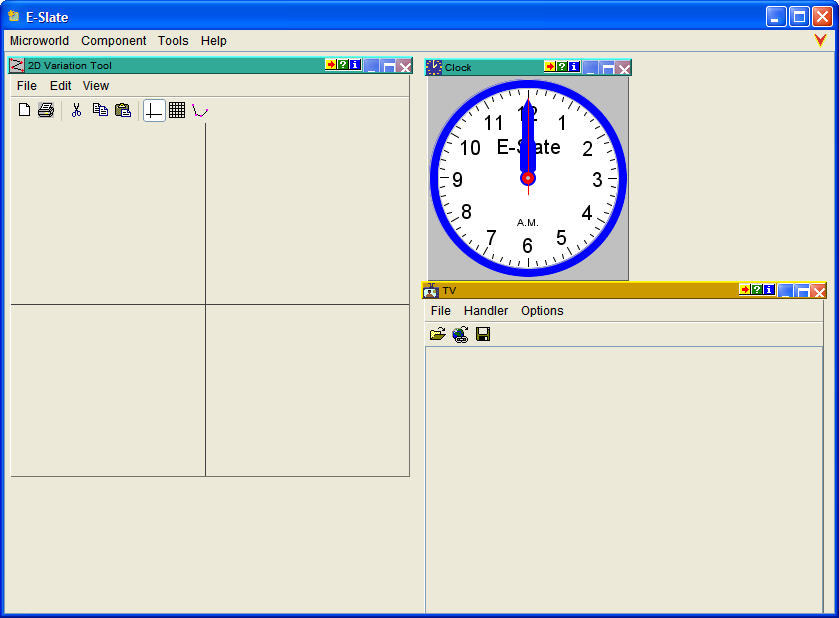Select the Cut tool in 2D Variation Tool
Image resolution: width=839 pixels, height=618 pixels.
click(76, 110)
